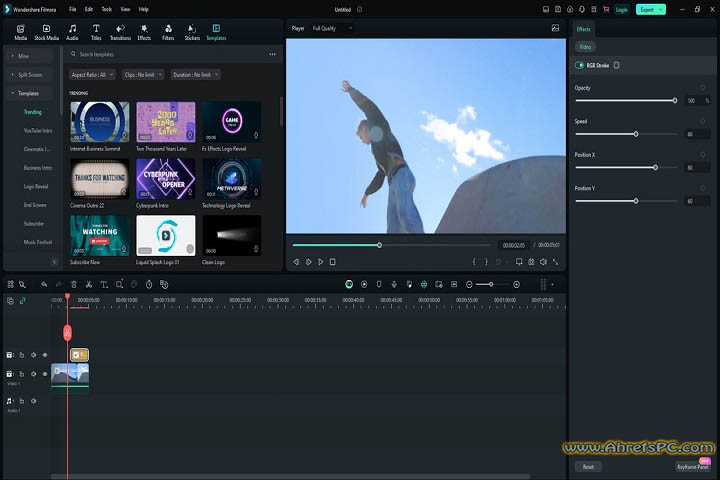Toggle Speed keyframe diamond

(703, 121)
